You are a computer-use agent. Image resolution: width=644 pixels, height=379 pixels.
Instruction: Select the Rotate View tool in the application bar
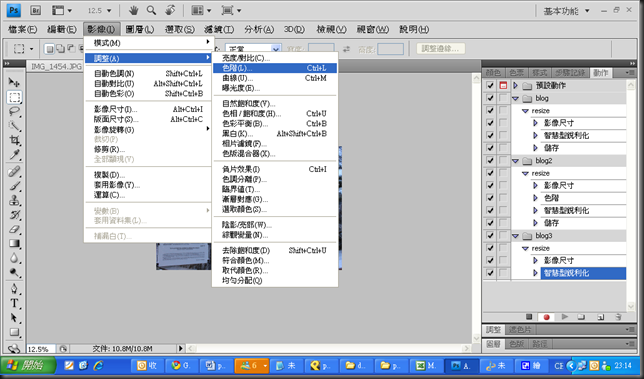tap(170, 10)
